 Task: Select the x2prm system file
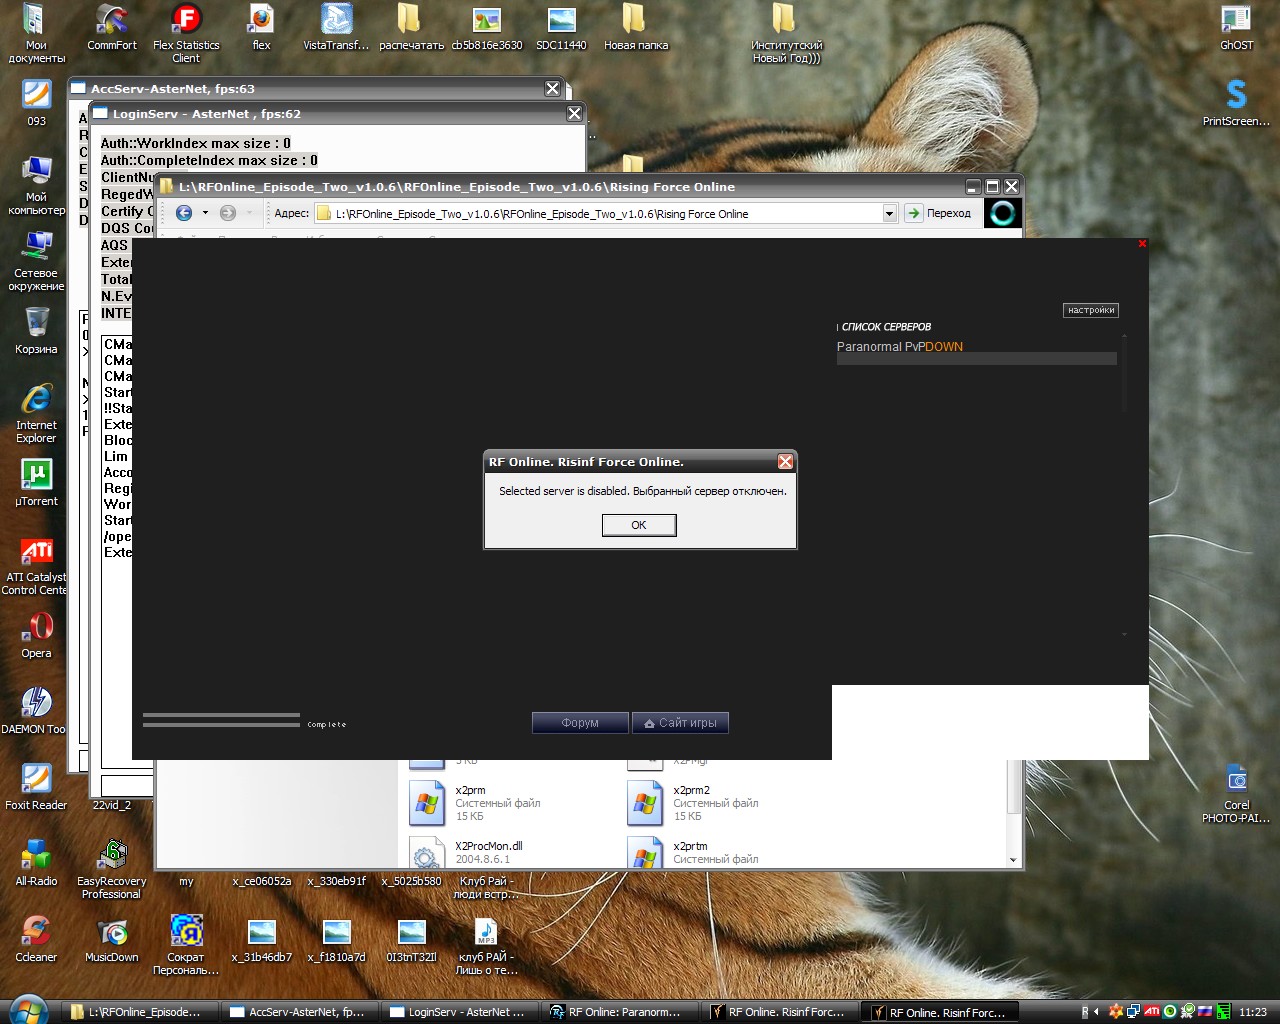[476, 803]
